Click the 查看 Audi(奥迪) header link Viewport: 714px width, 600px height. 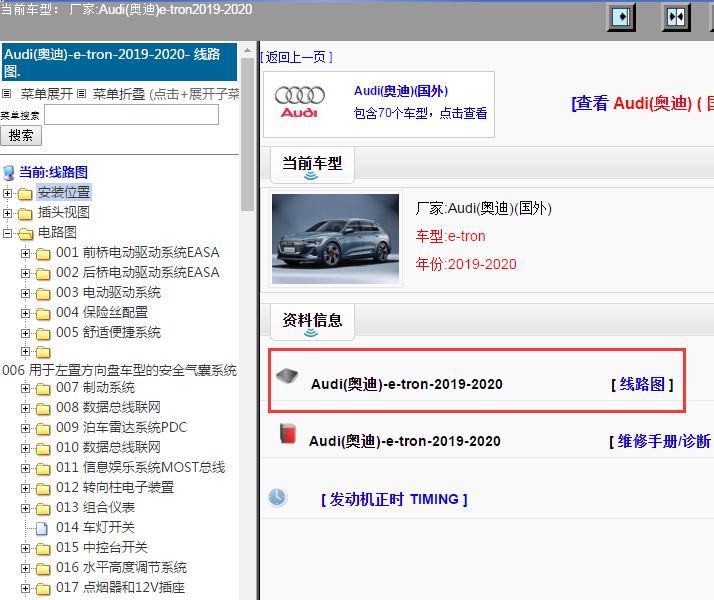[642, 104]
